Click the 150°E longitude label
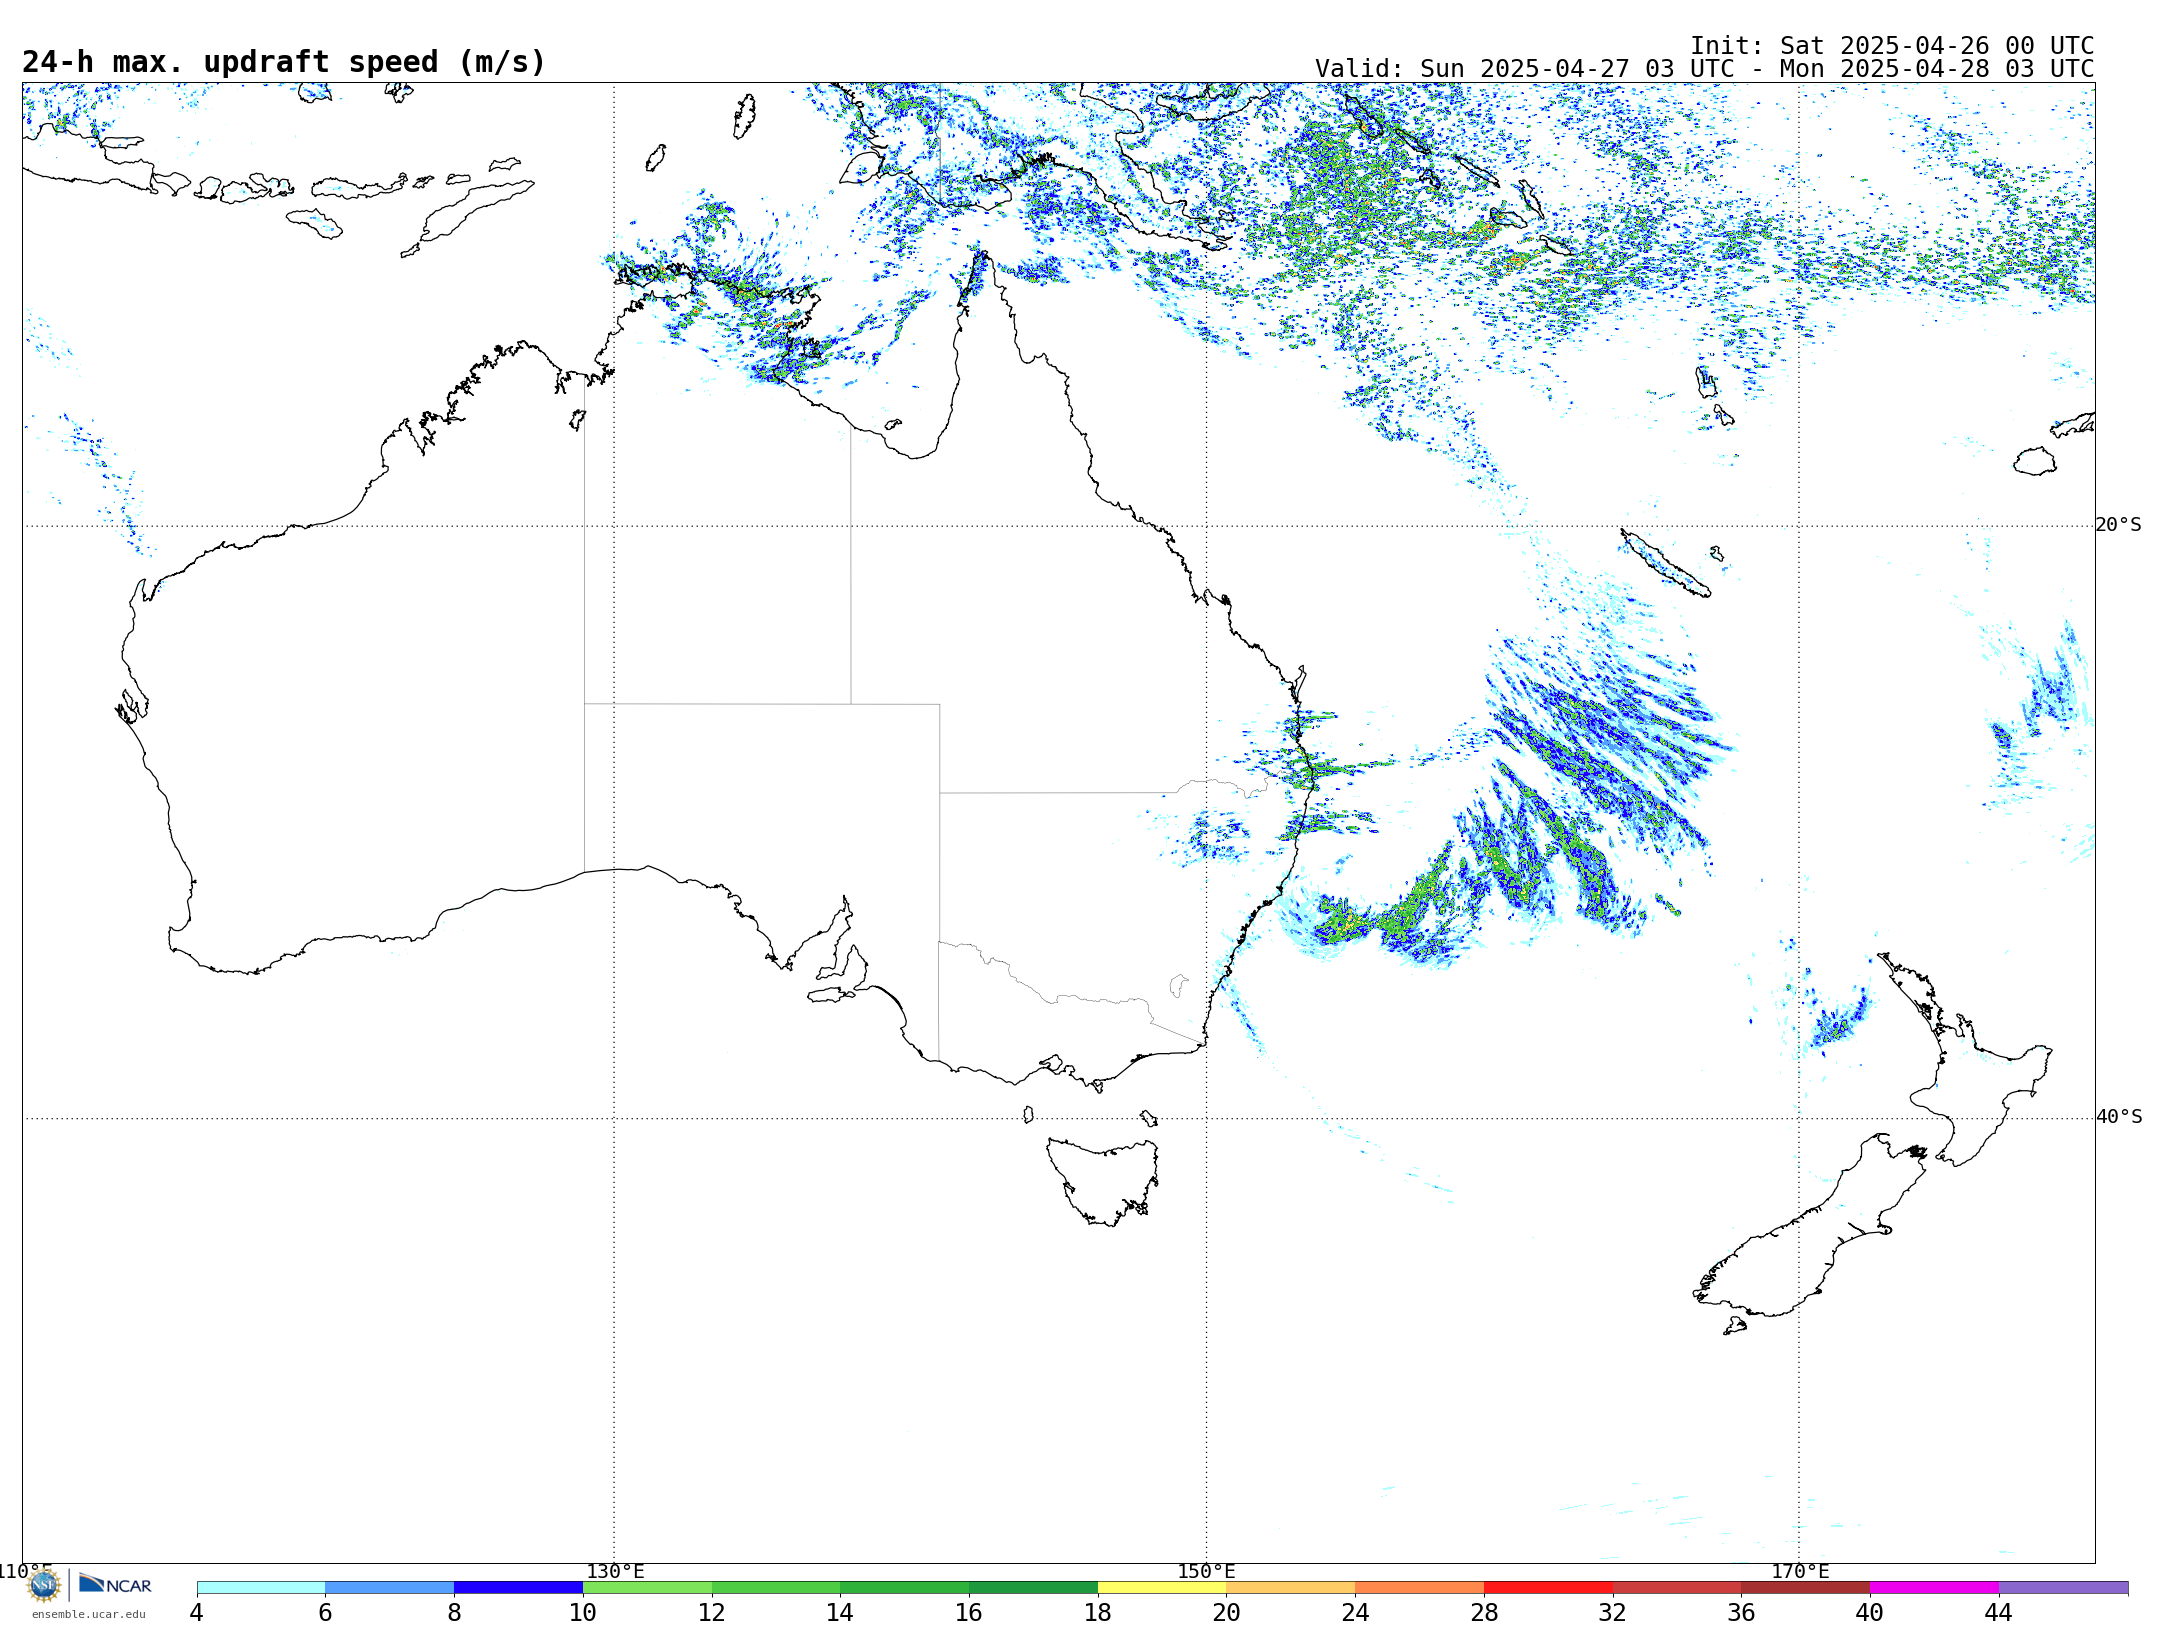2160x1626 pixels. (x=1206, y=1572)
